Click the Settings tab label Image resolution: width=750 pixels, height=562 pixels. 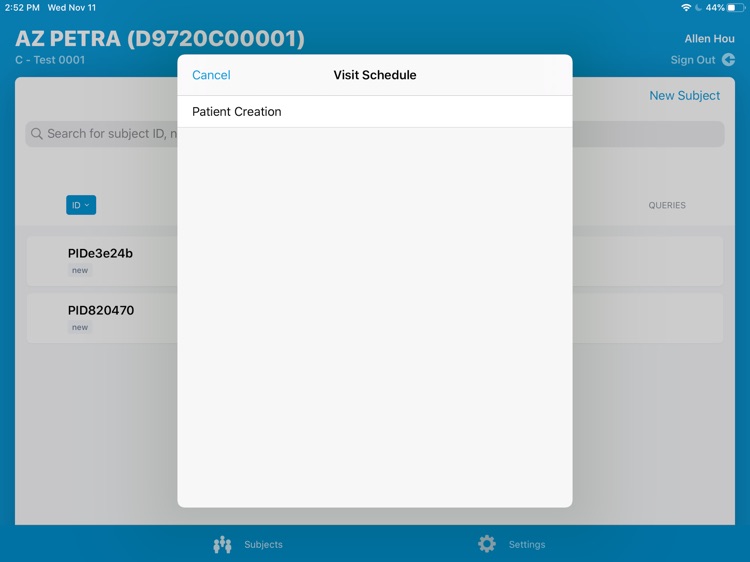tap(527, 544)
